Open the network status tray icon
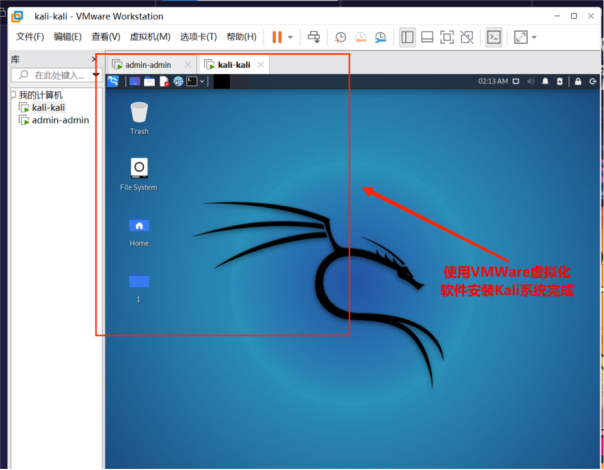This screenshot has height=470, width=604. coord(516,81)
